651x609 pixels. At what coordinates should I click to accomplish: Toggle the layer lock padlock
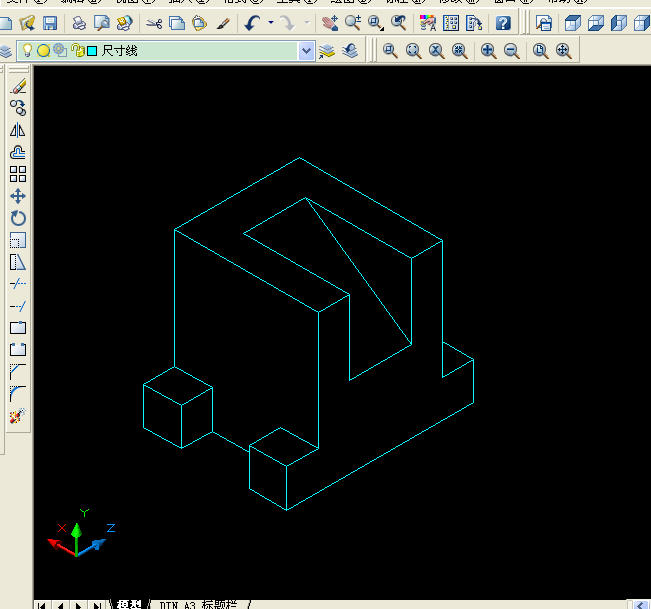click(77, 51)
